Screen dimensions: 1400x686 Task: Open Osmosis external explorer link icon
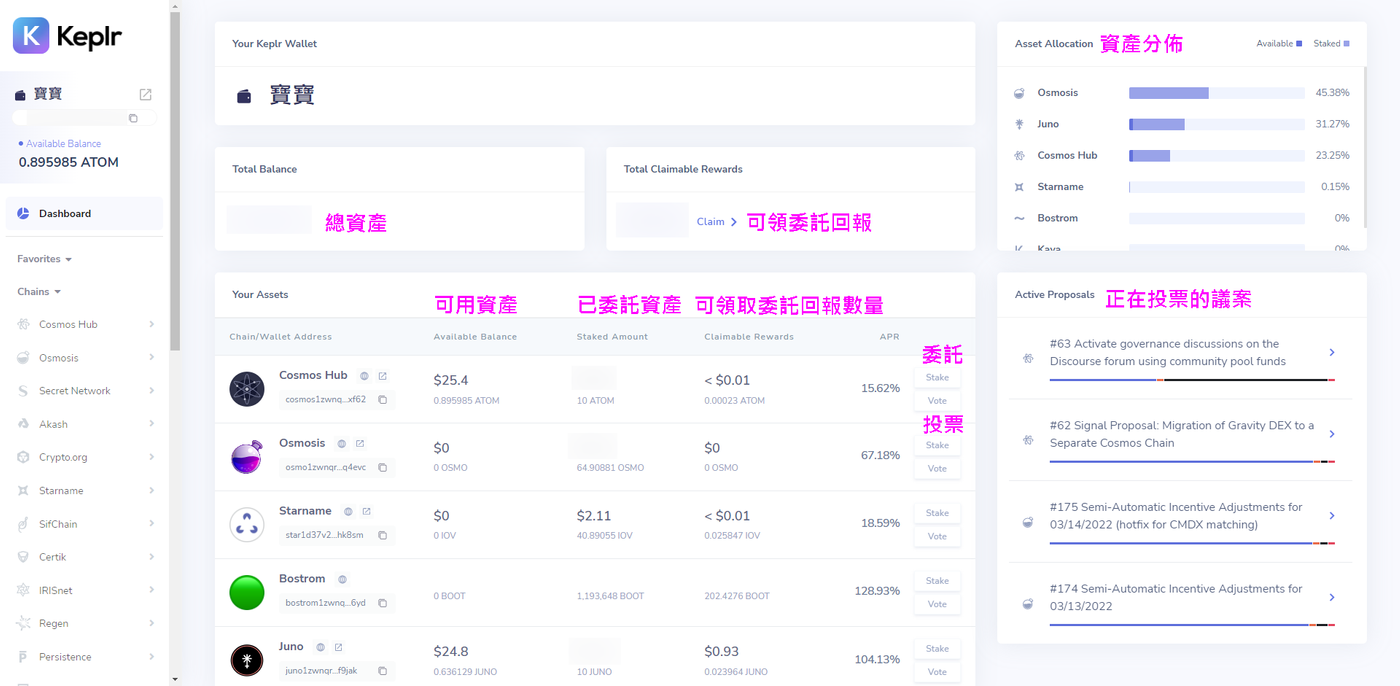point(360,443)
